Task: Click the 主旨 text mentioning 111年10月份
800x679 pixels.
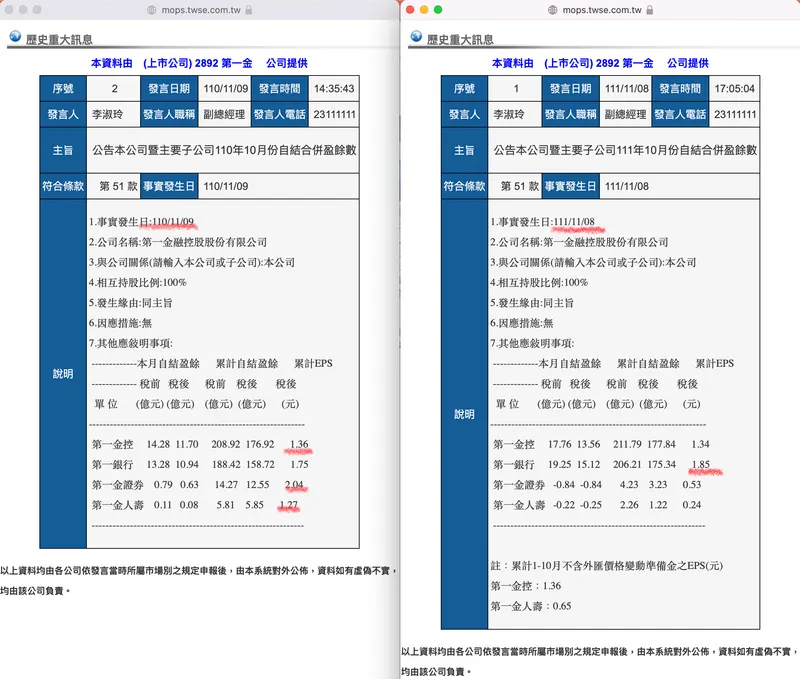Action: [625, 150]
